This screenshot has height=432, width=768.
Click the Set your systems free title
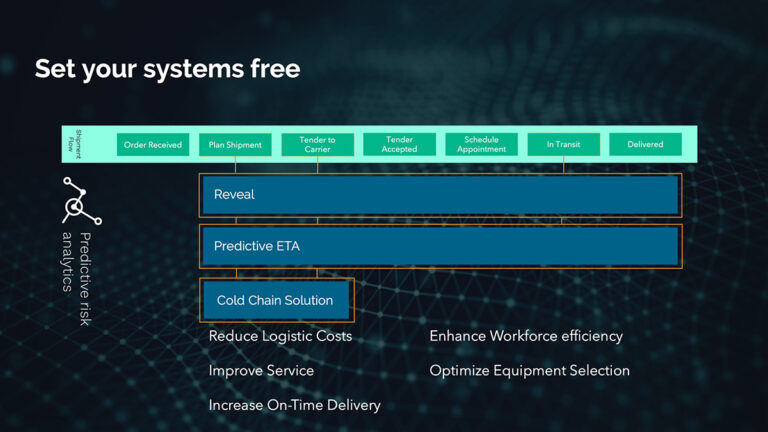[168, 69]
